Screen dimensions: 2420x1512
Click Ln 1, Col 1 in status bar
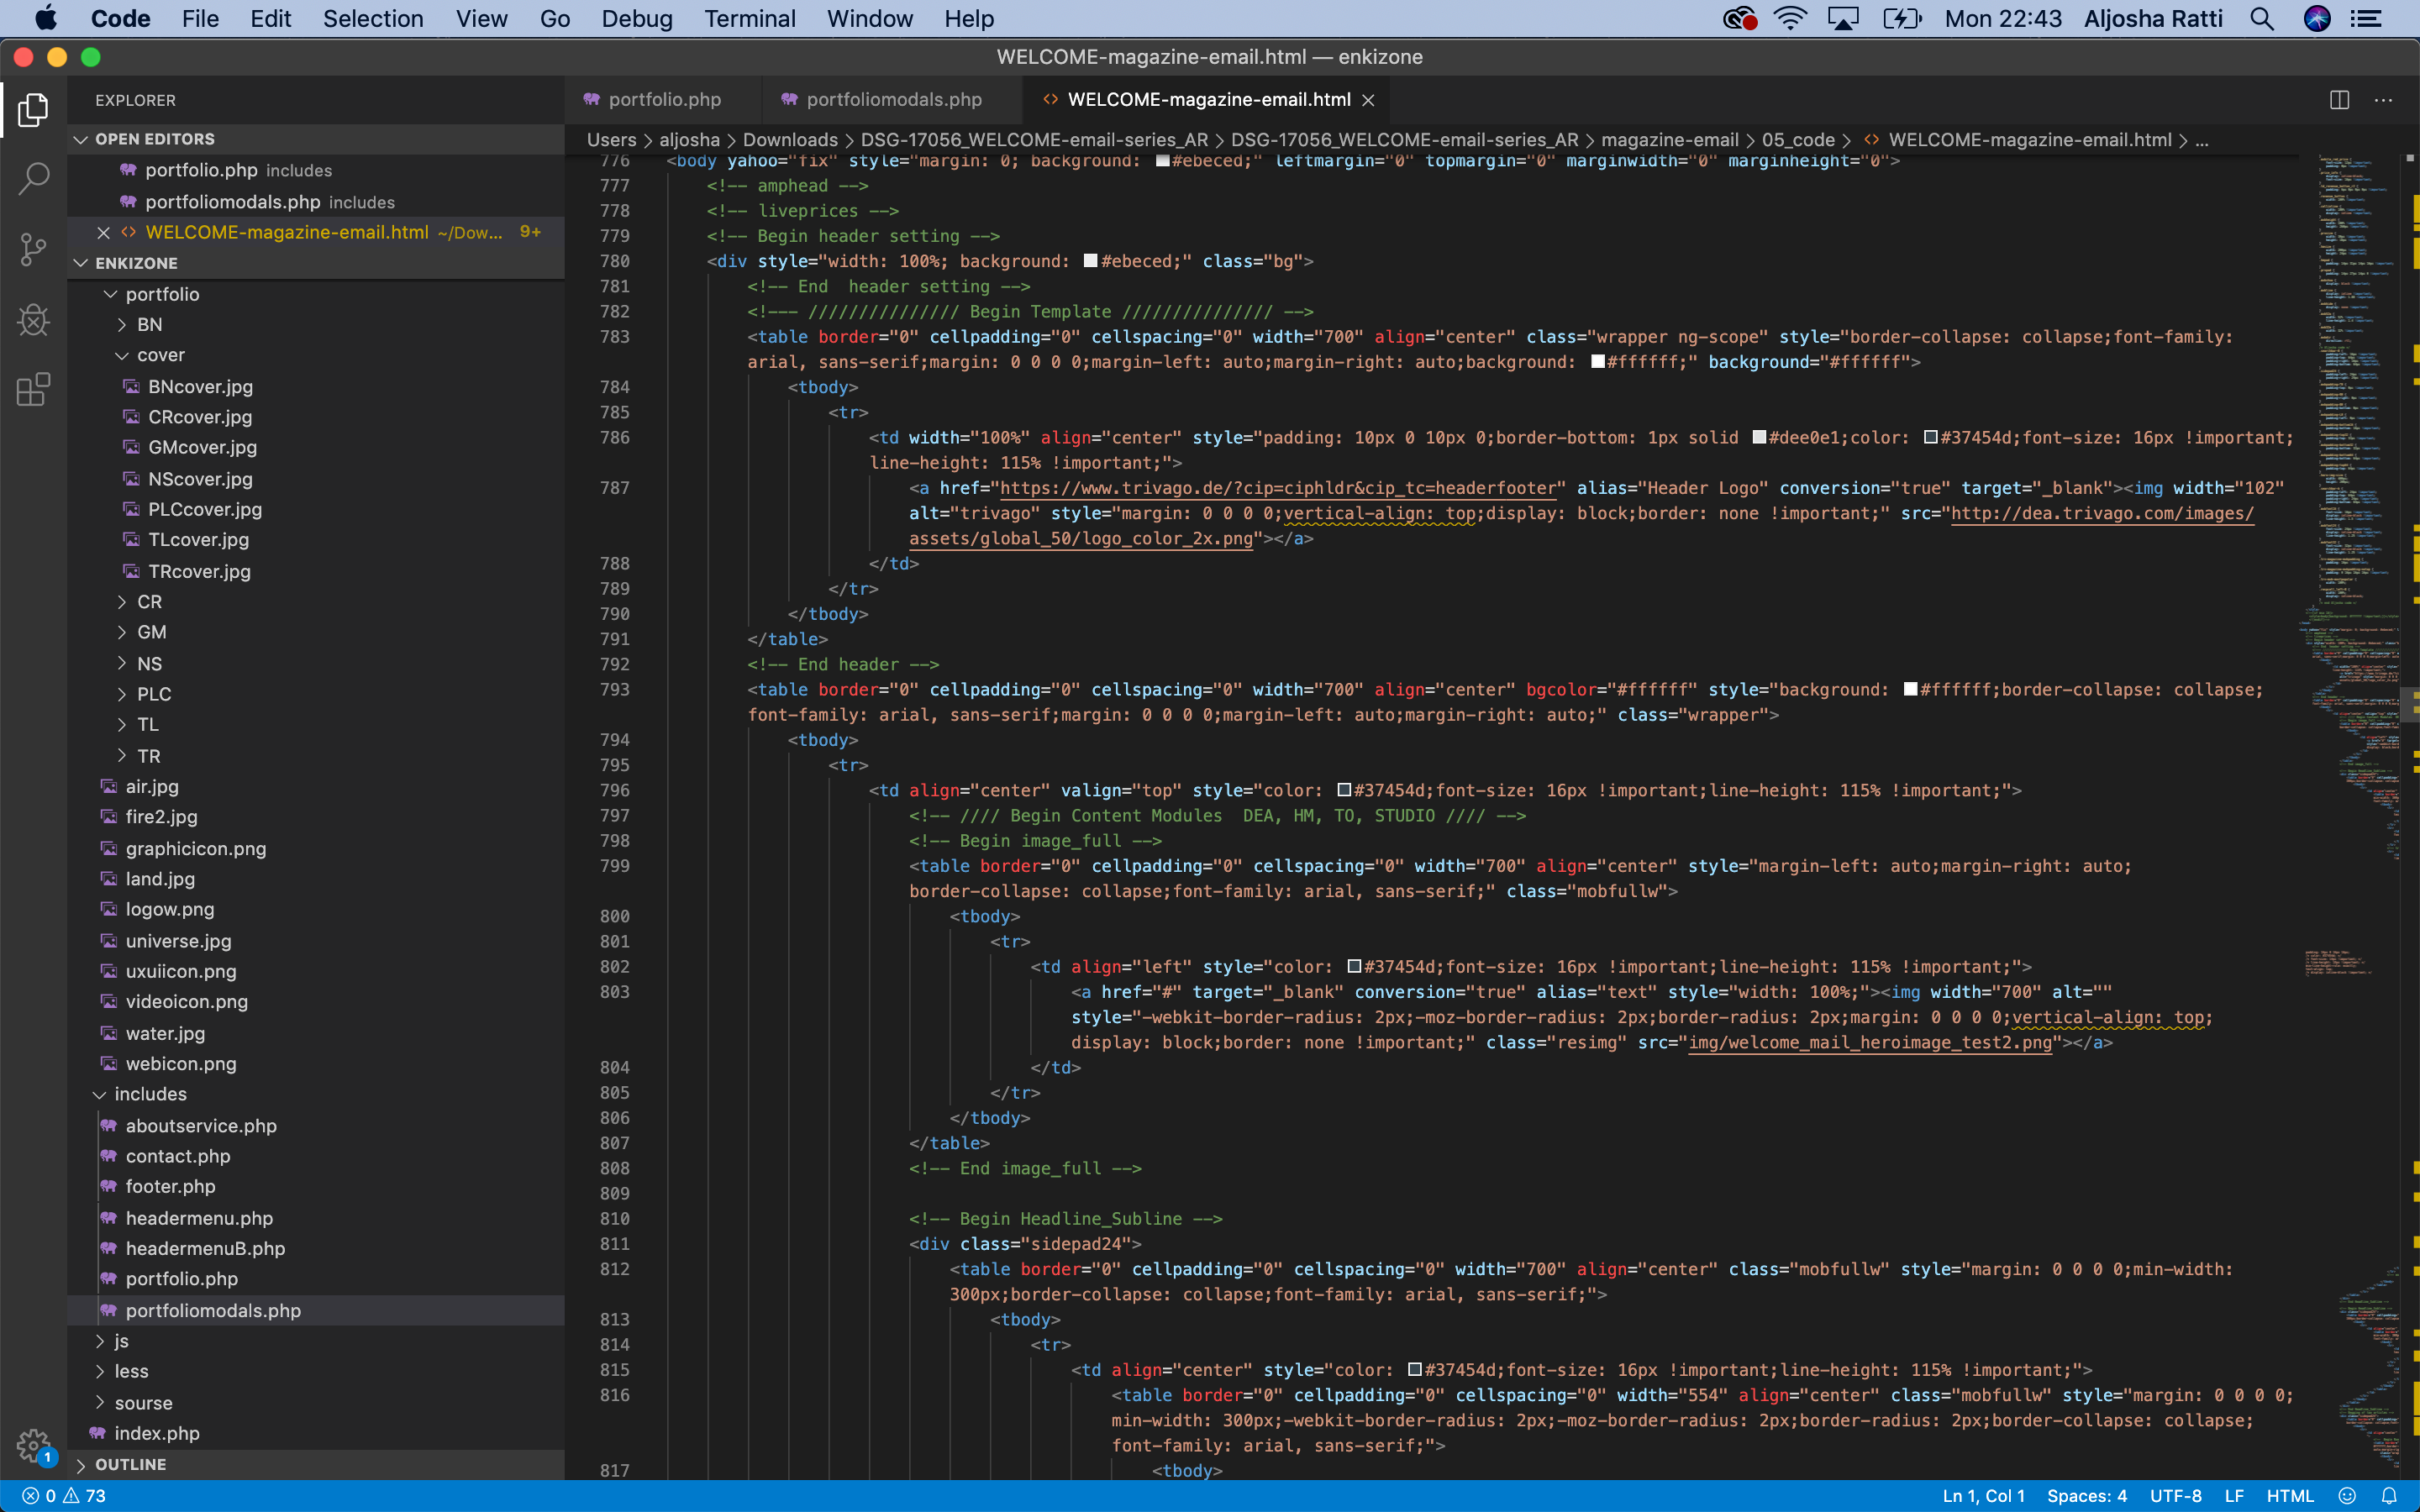[x=1984, y=1494]
